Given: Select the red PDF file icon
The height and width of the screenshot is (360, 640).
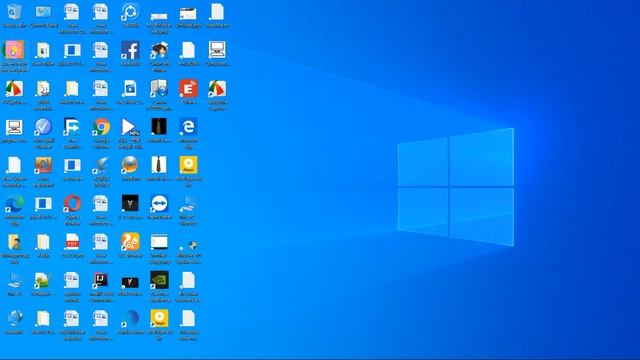Looking at the screenshot, I should pyautogui.click(x=72, y=242).
